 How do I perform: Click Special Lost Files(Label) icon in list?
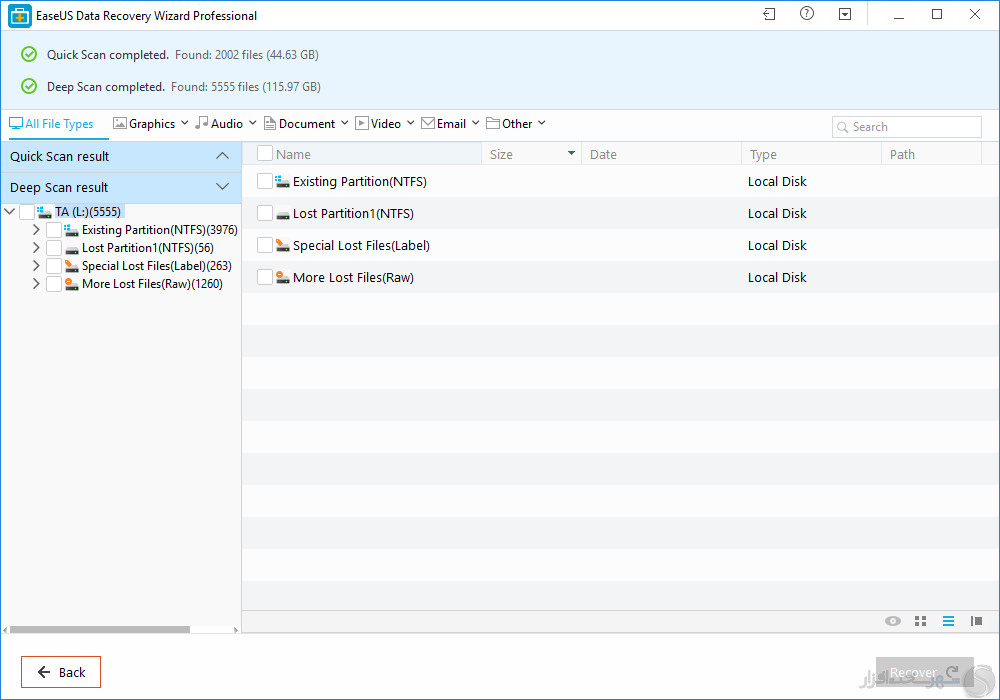coord(283,245)
